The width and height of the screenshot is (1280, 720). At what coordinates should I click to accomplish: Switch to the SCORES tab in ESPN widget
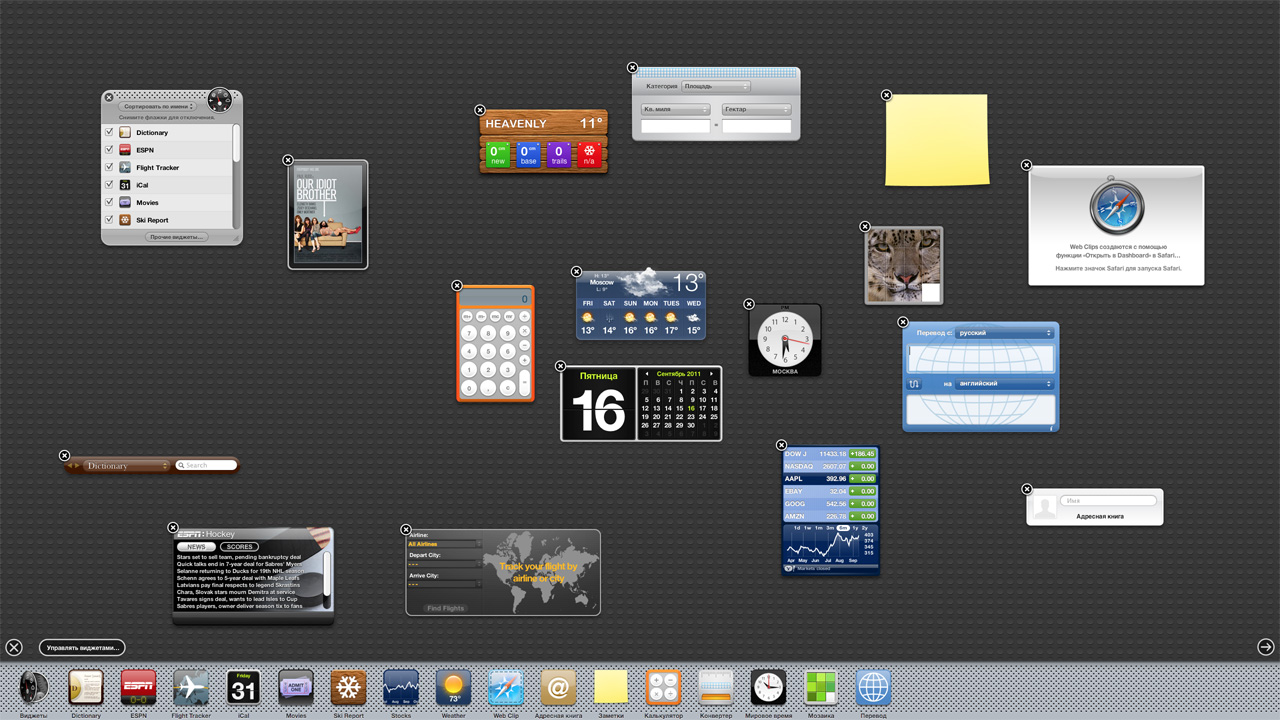pos(239,547)
